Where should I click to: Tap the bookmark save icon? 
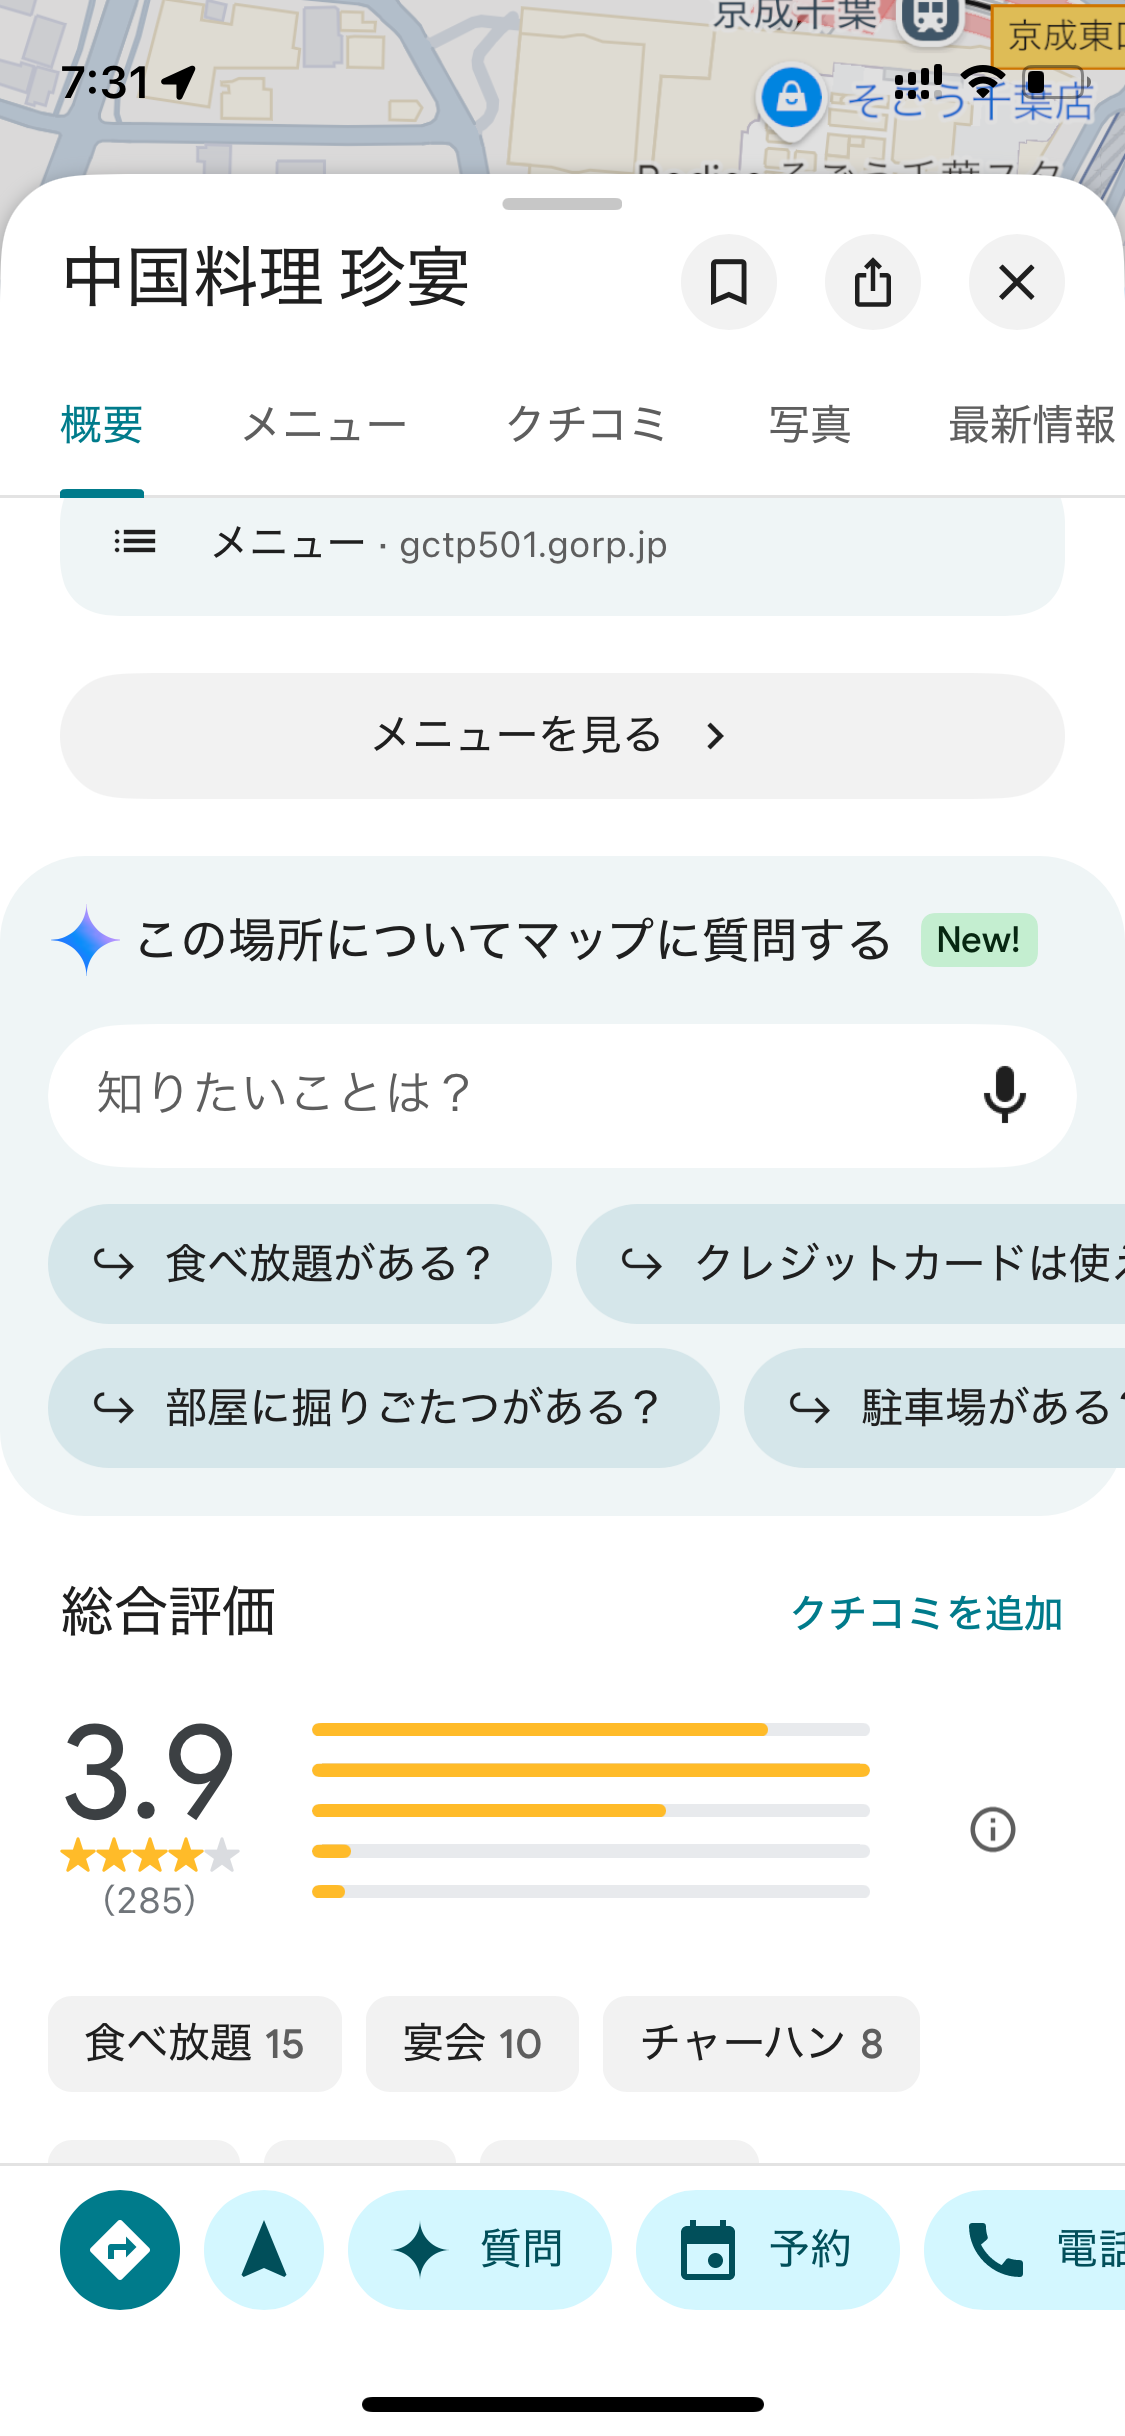pyautogui.click(x=728, y=282)
